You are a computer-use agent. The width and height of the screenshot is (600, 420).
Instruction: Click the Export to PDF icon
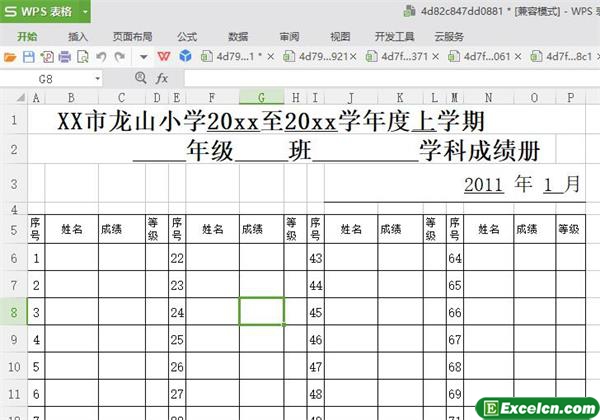pos(47,57)
